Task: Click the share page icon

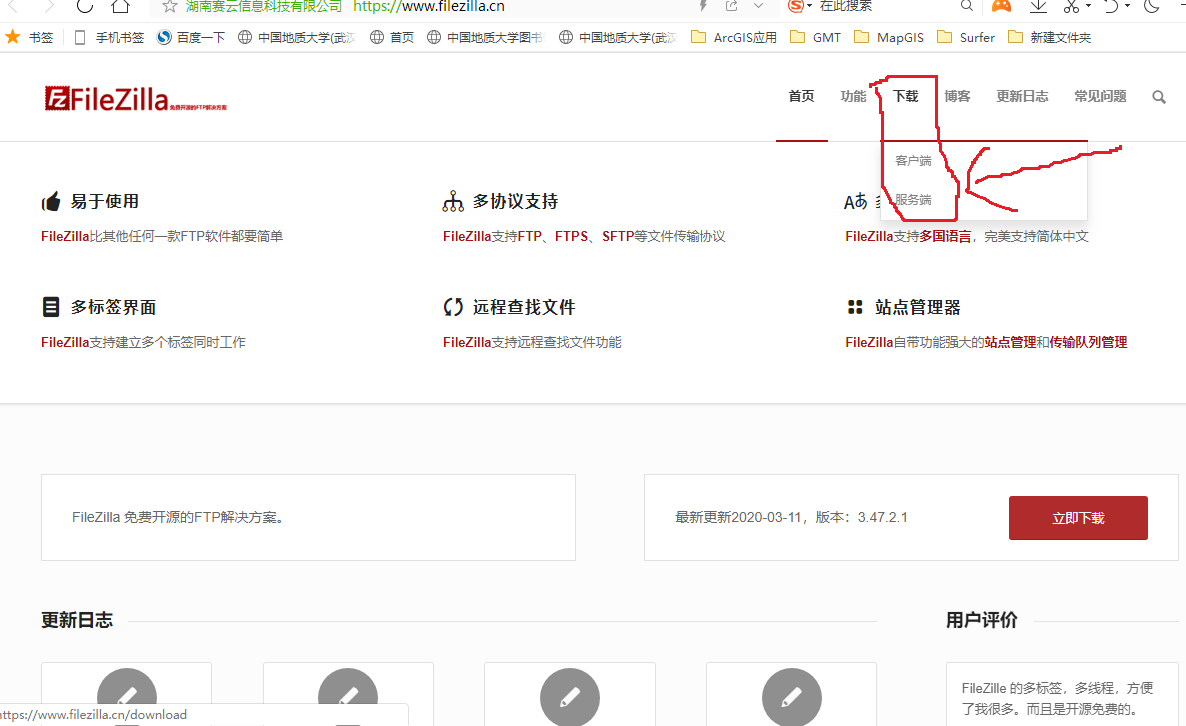Action: (x=731, y=7)
